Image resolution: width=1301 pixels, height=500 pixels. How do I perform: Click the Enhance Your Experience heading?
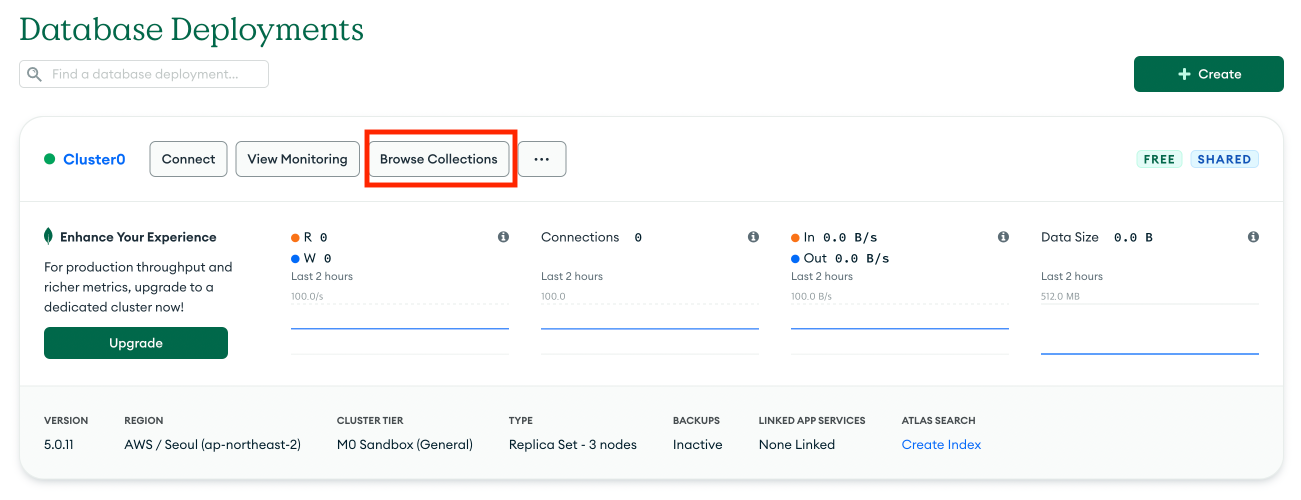coord(138,237)
